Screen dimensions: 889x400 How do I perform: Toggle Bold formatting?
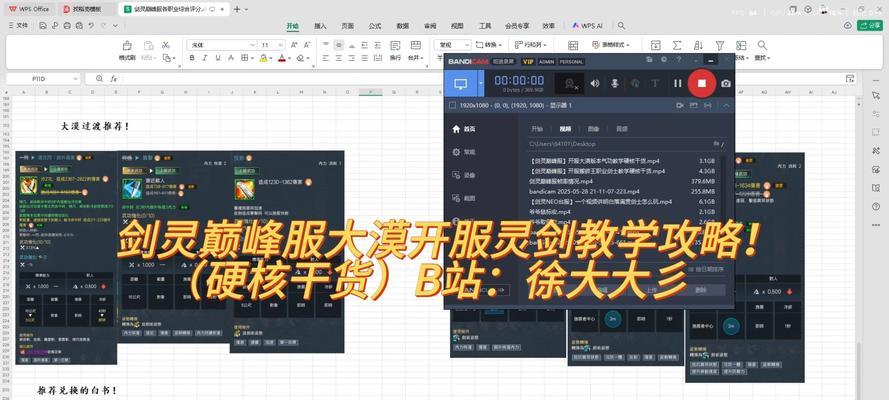pos(192,58)
